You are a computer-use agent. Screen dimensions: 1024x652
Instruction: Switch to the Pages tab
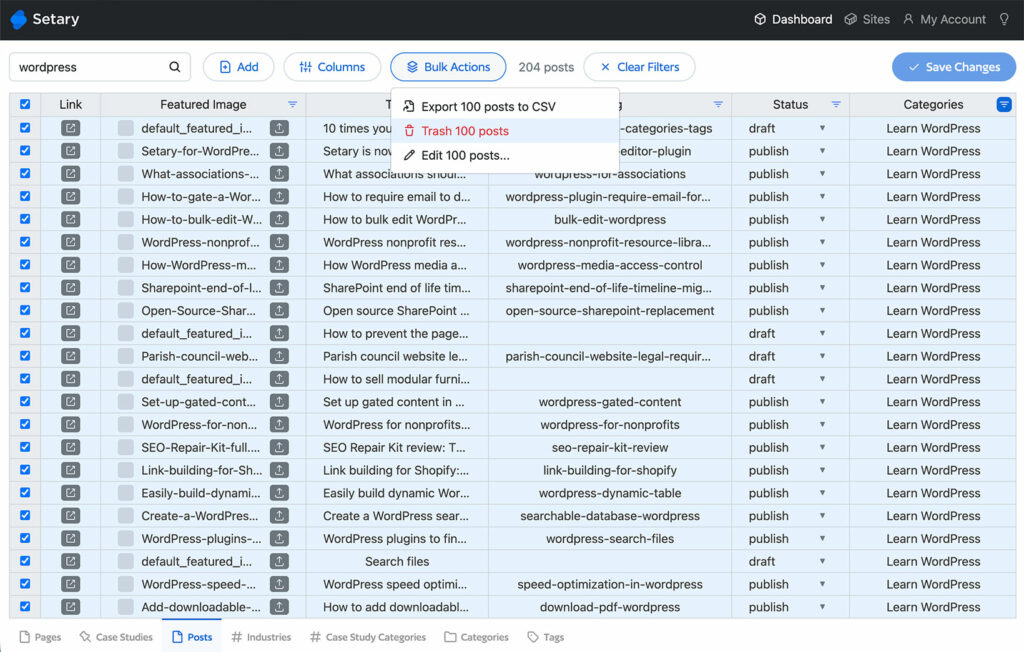point(40,637)
